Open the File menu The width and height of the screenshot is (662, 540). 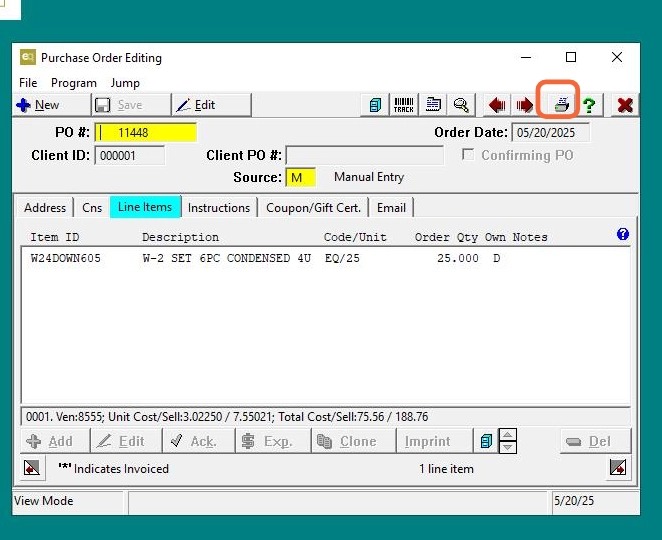coord(28,83)
